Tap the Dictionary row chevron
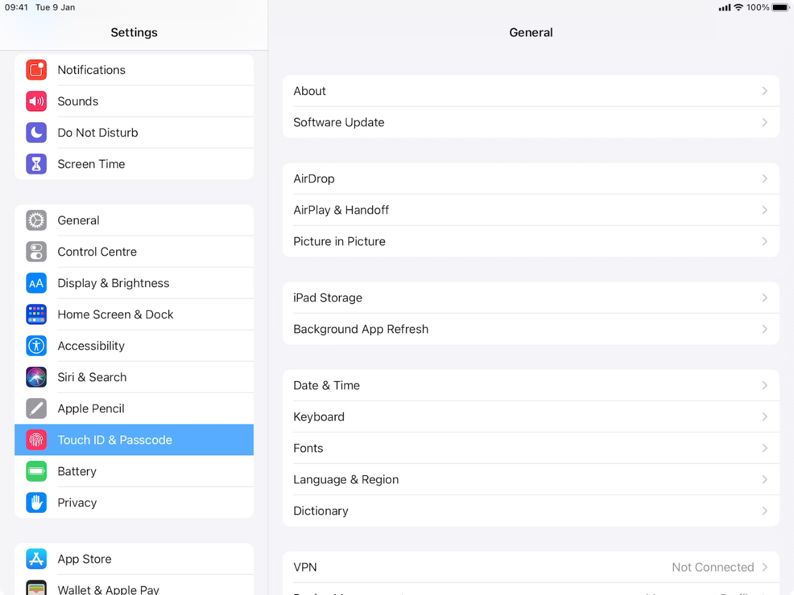Viewport: 794px width, 595px height. [x=765, y=511]
